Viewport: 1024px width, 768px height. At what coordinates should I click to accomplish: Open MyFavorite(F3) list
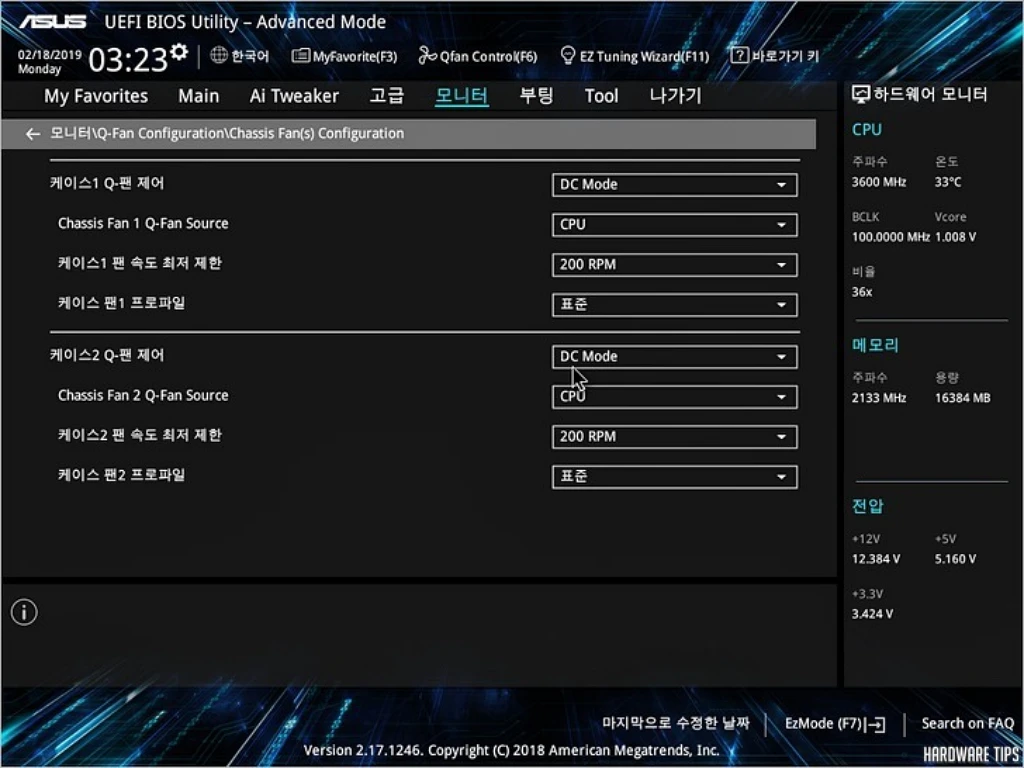(344, 56)
